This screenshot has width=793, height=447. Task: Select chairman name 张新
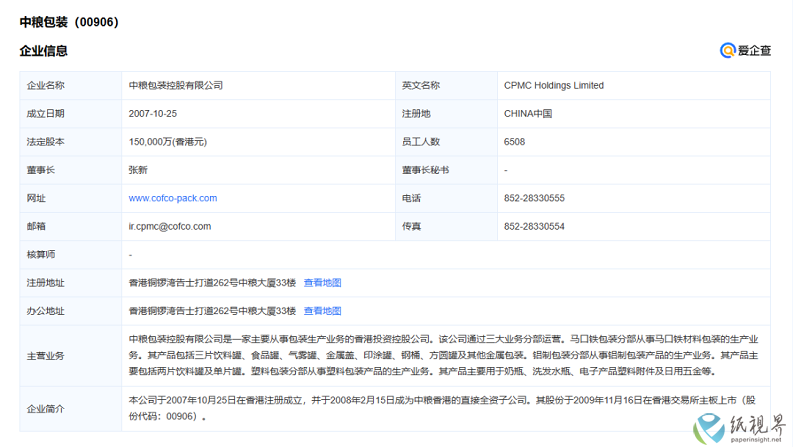pyautogui.click(x=138, y=170)
